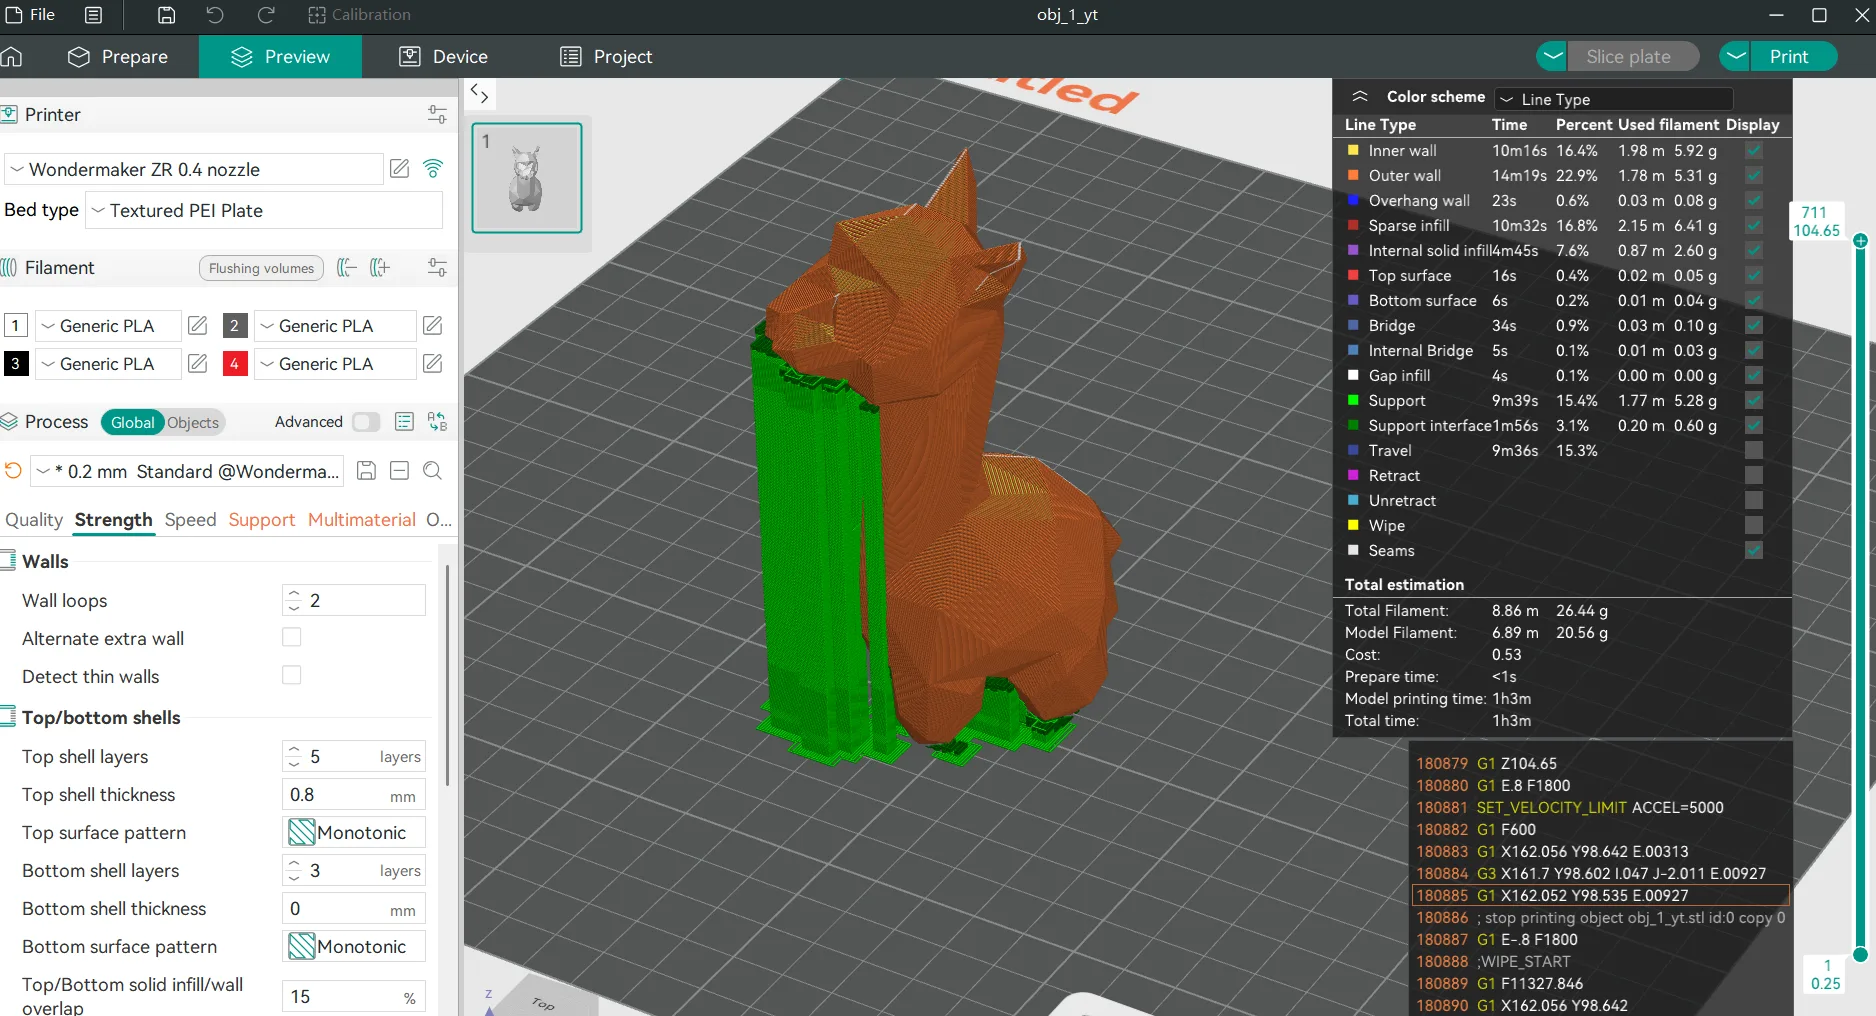This screenshot has width=1876, height=1016.
Task: Switch to the Prepare tab
Action: click(118, 57)
